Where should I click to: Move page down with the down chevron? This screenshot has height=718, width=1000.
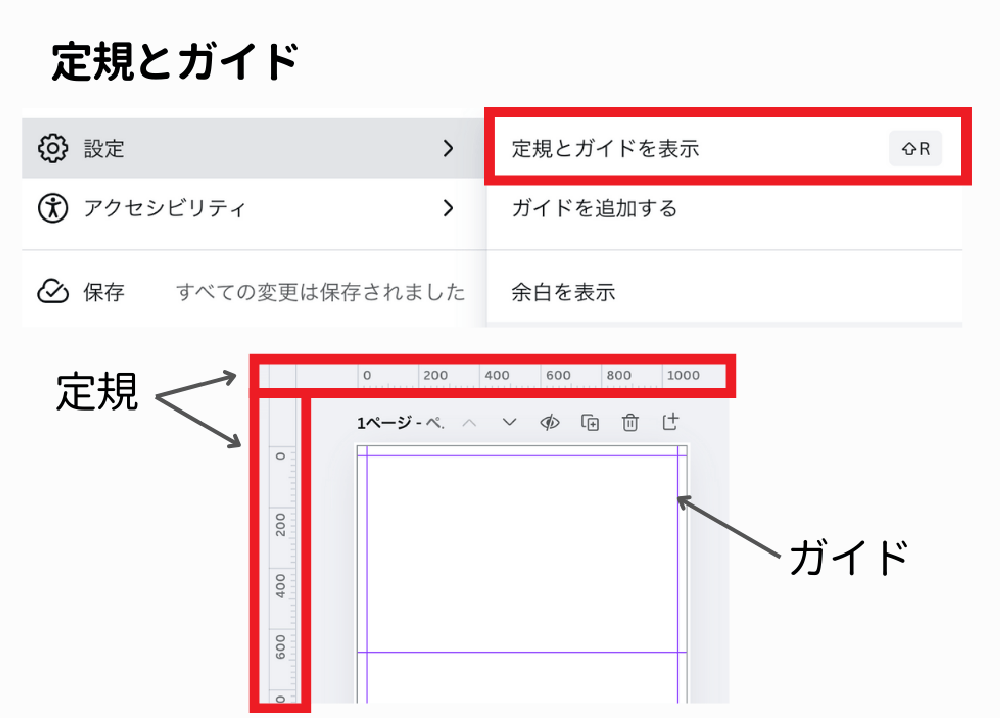point(509,423)
